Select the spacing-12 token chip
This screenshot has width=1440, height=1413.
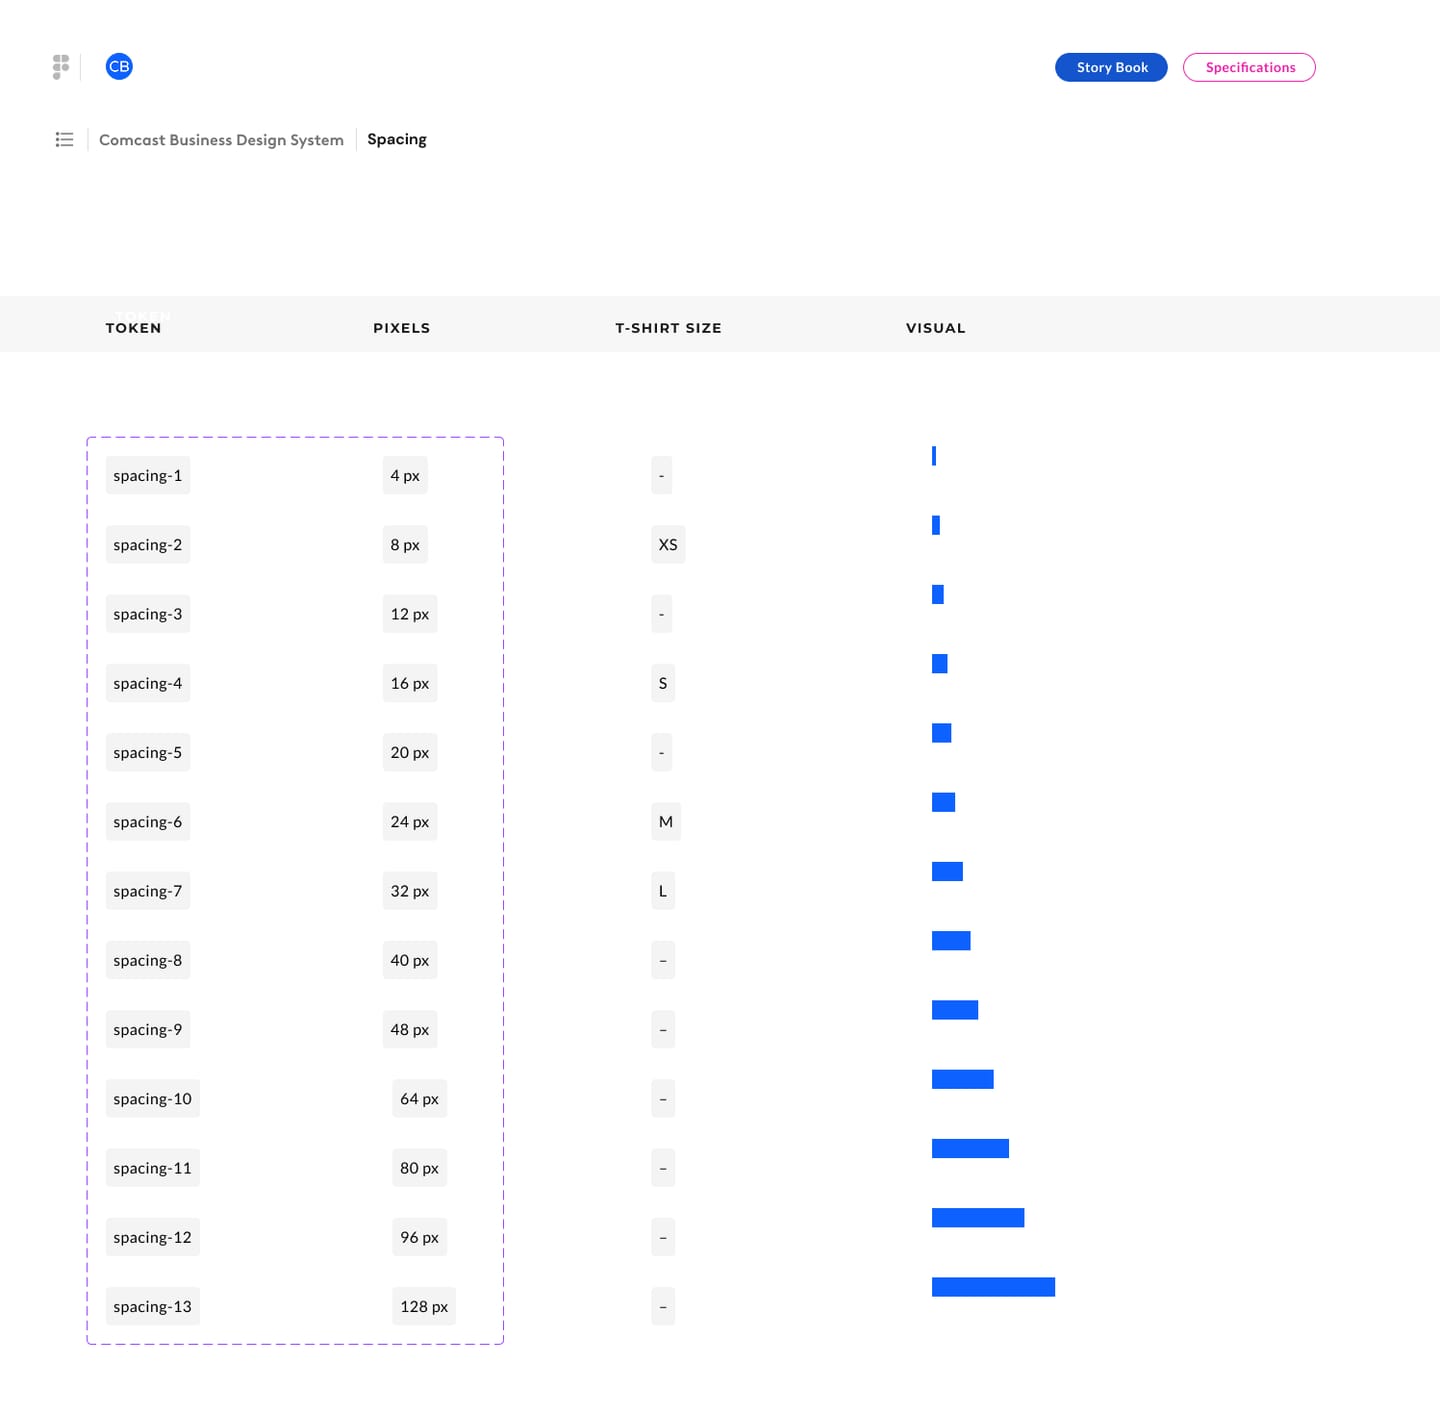(153, 1237)
